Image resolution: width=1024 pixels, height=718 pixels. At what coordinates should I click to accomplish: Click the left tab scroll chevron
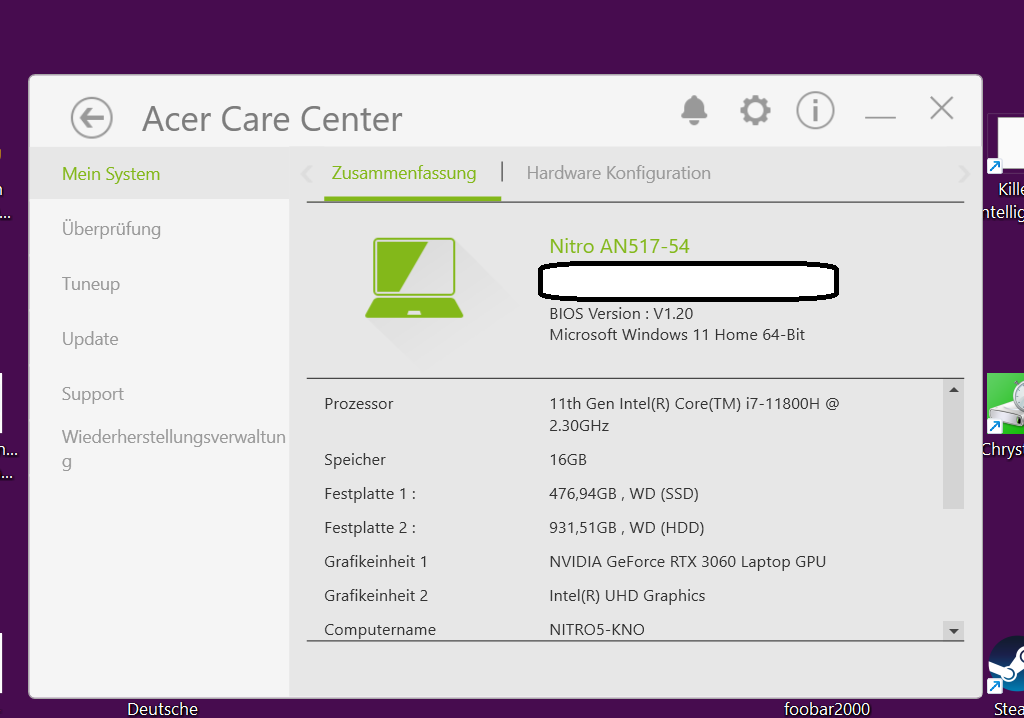(308, 174)
